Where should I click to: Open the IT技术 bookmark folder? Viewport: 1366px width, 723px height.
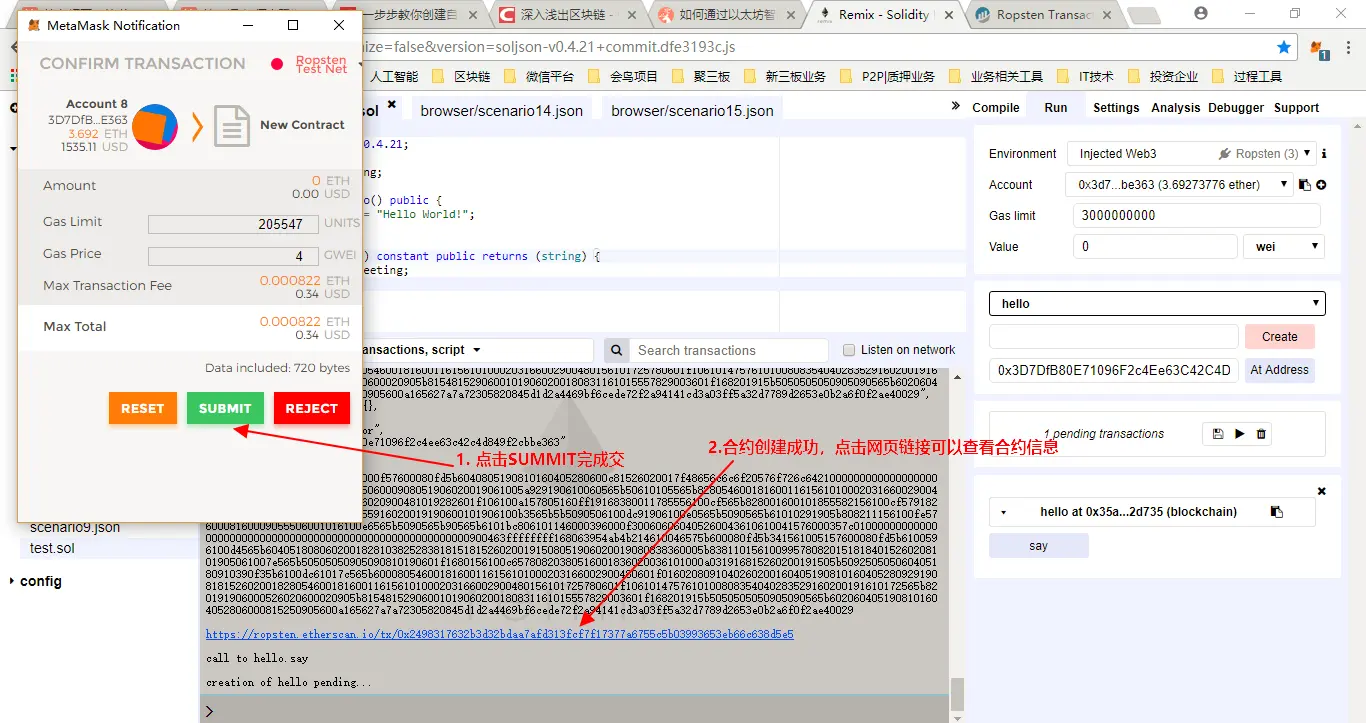1086,76
